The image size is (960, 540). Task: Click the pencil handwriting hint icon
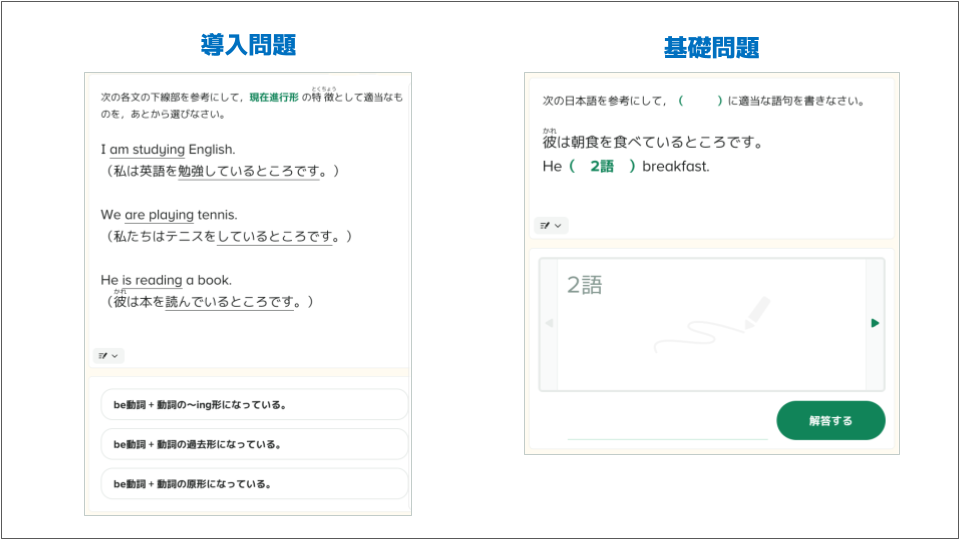pos(713,324)
